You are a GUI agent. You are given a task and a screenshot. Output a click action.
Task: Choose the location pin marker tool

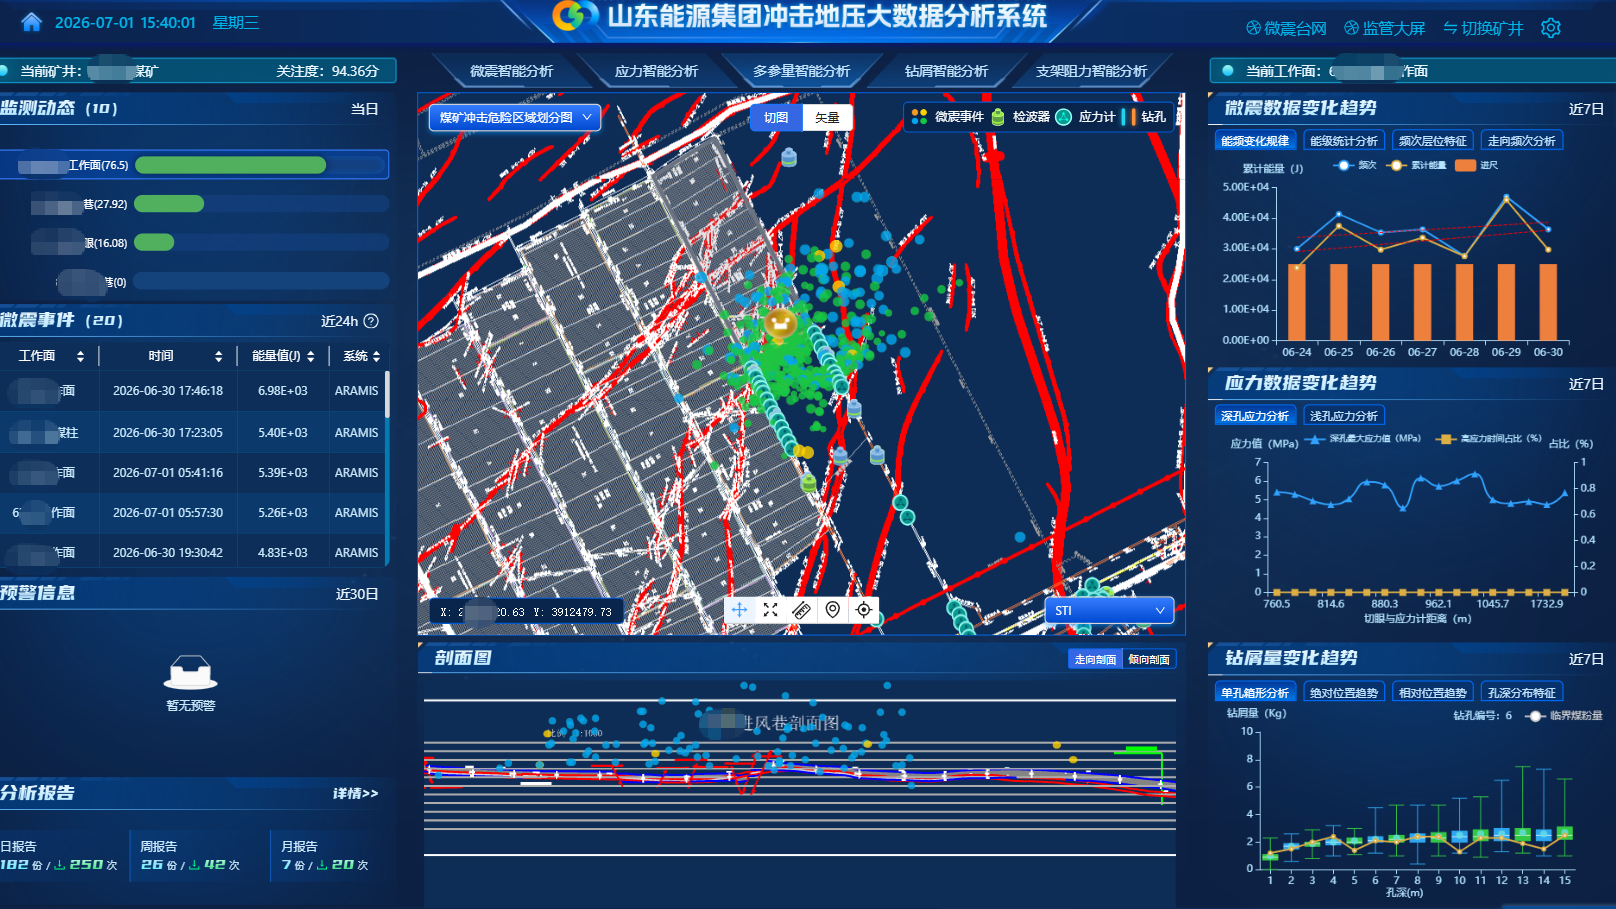pos(832,609)
